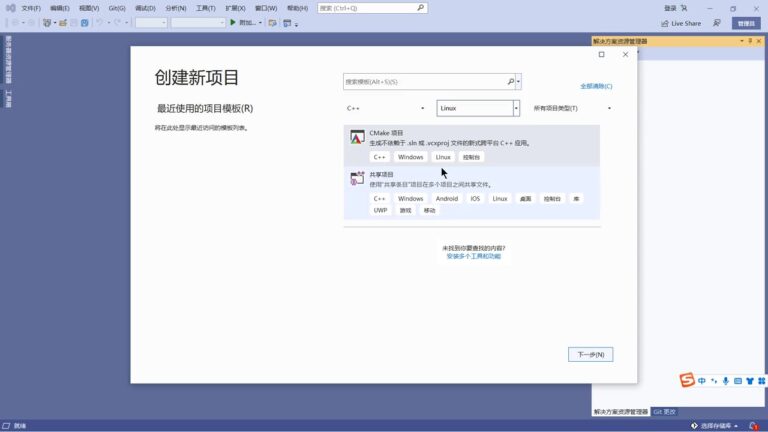Click the CMake 项目 template icon
Image resolution: width=768 pixels, height=432 pixels.
click(357, 138)
